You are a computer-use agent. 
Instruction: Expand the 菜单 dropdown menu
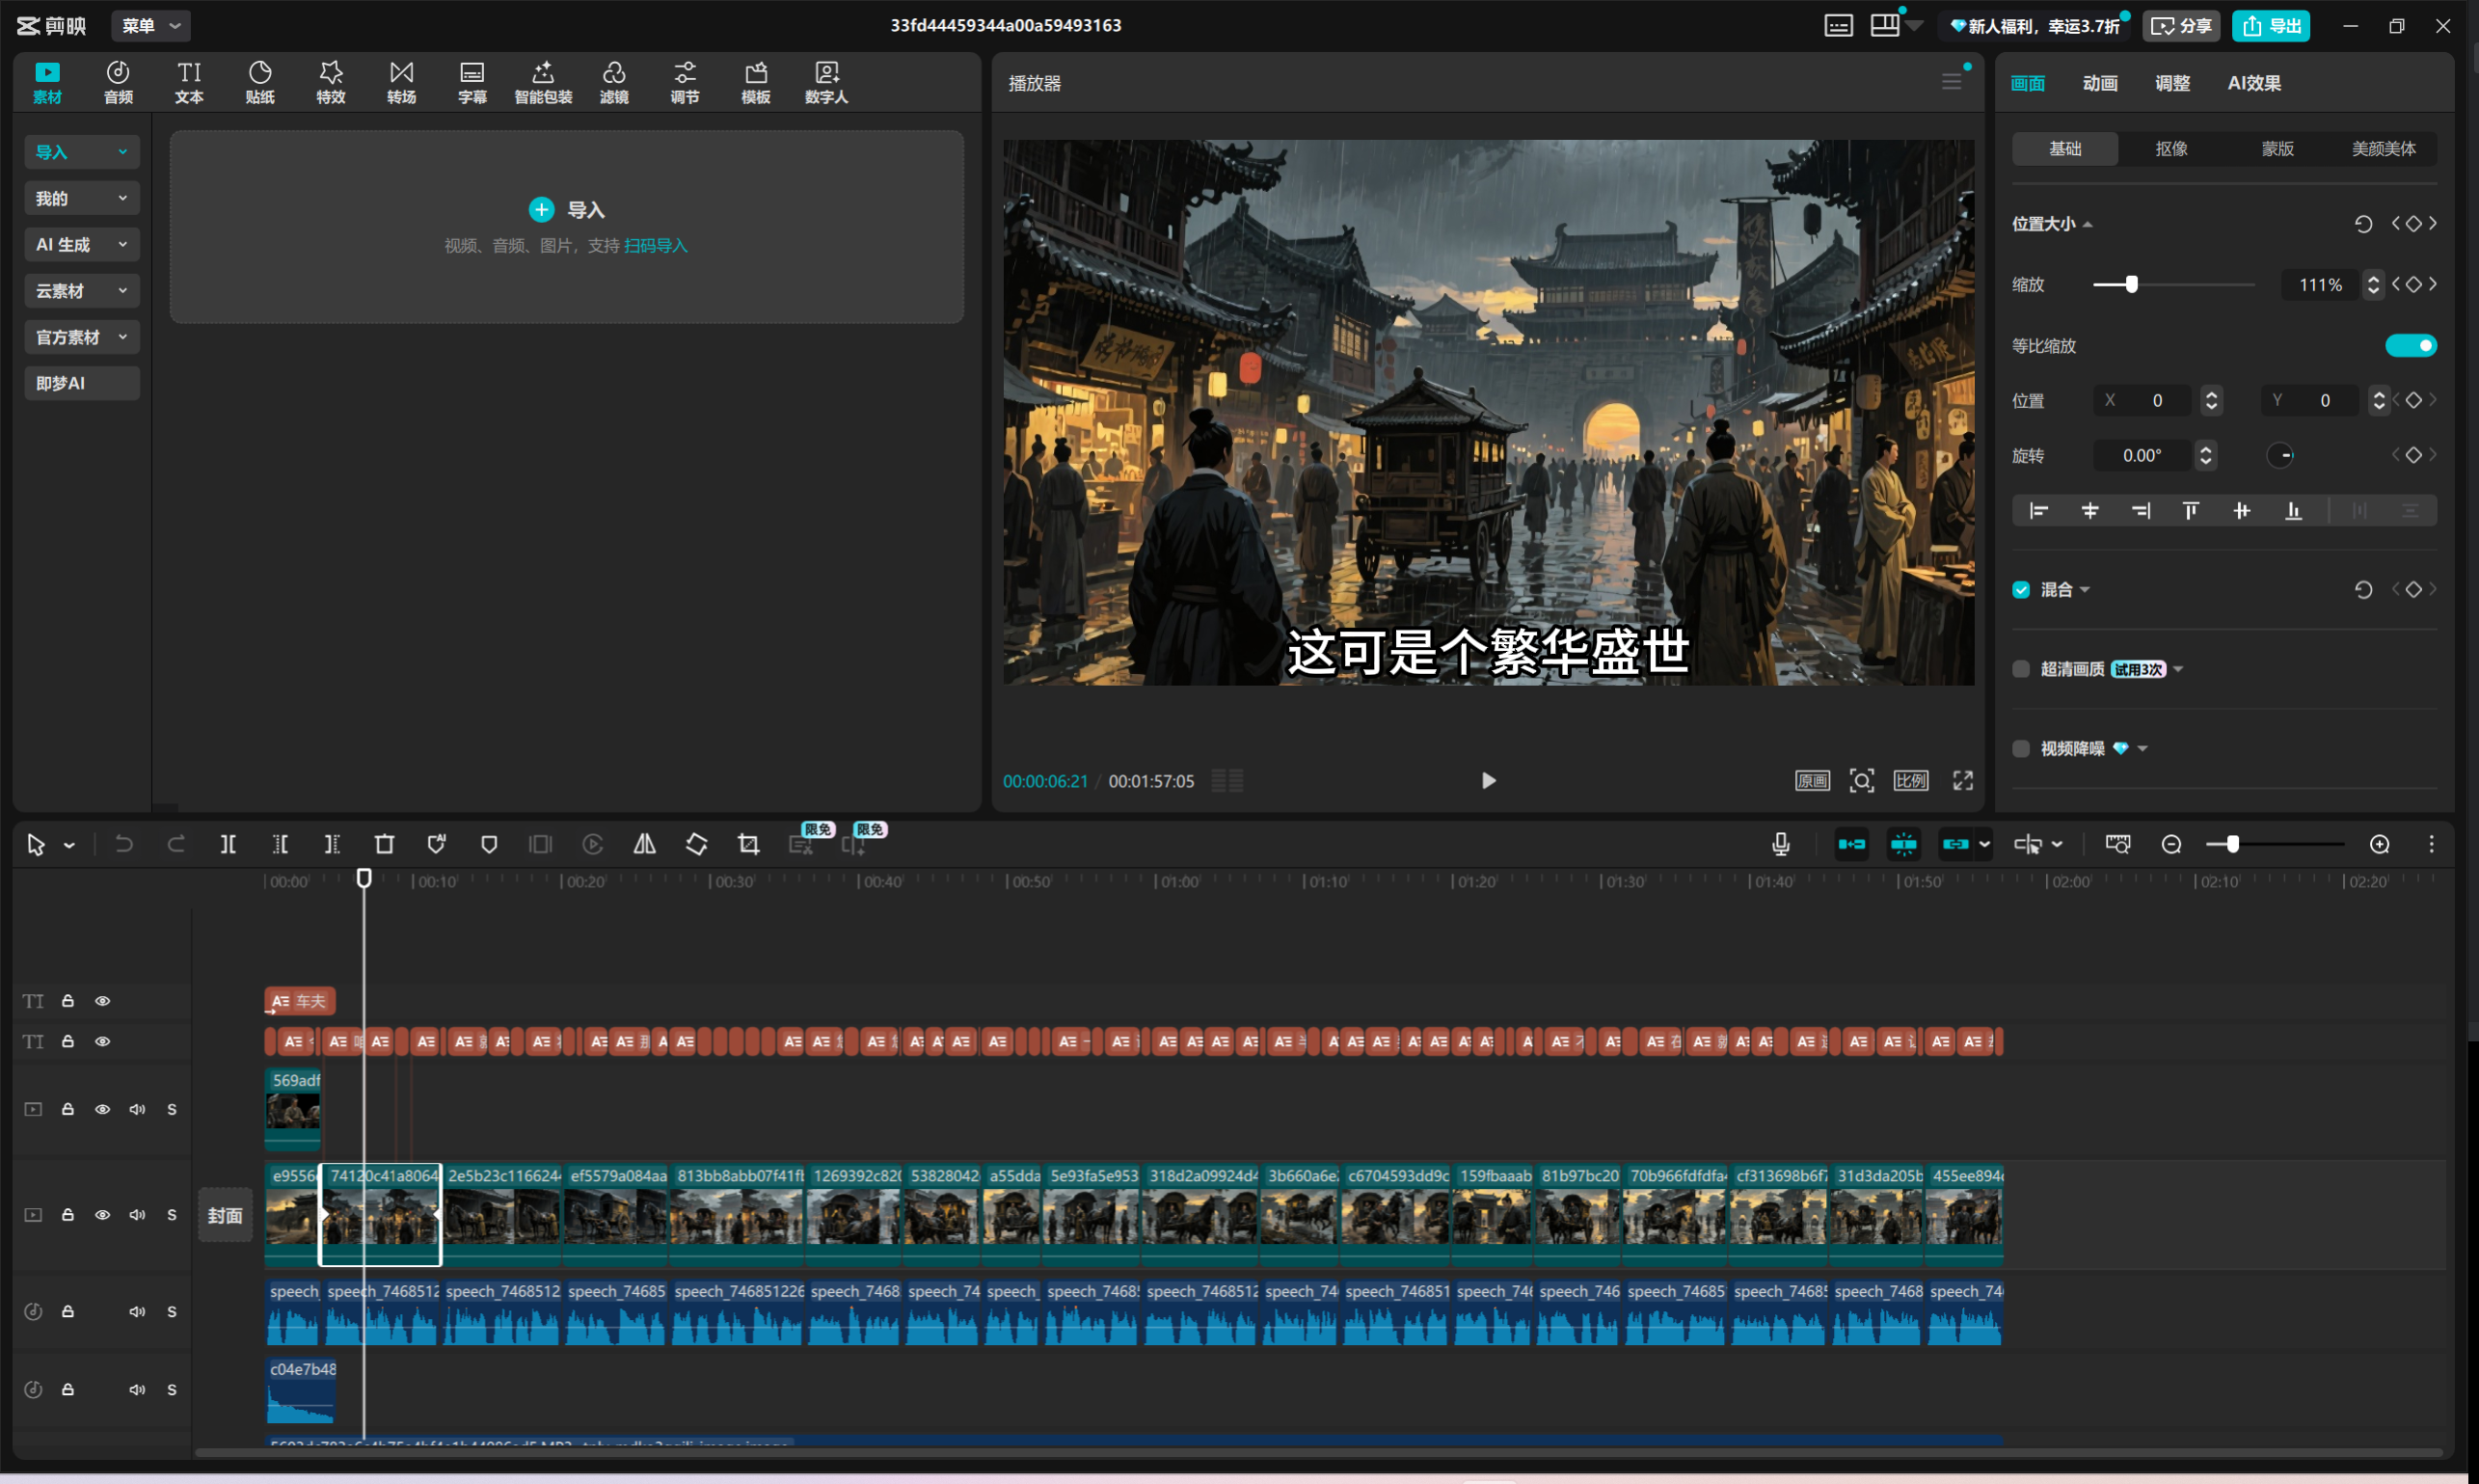click(x=151, y=25)
